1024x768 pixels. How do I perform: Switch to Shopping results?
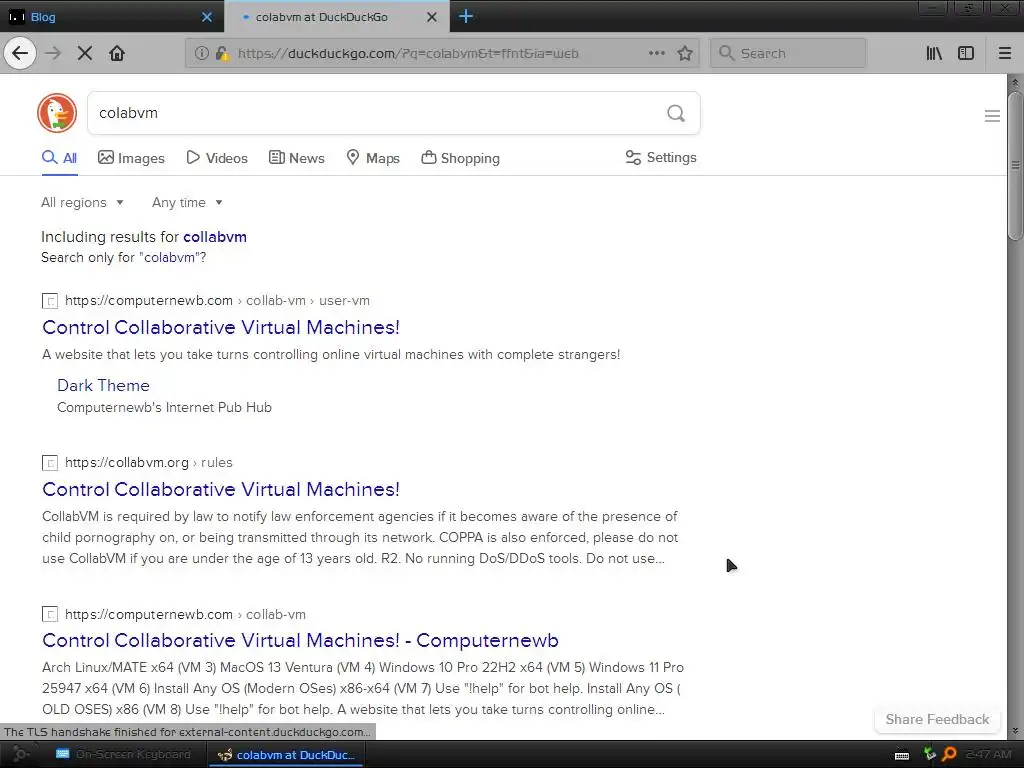460,158
